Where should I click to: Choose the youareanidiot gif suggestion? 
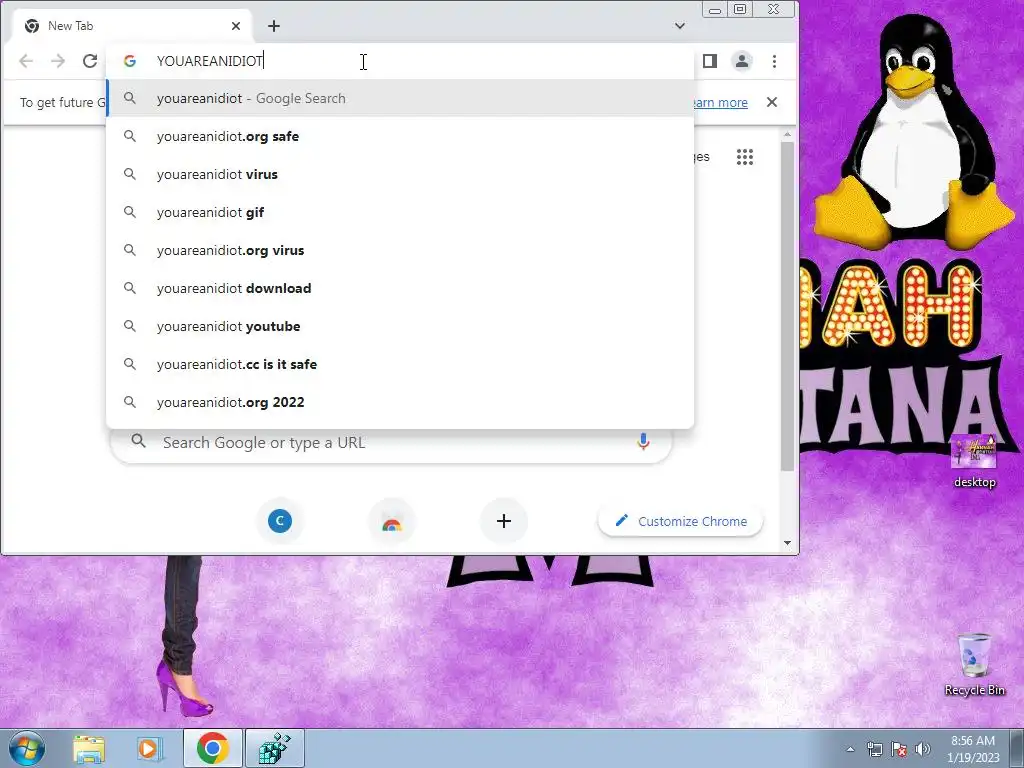400,212
